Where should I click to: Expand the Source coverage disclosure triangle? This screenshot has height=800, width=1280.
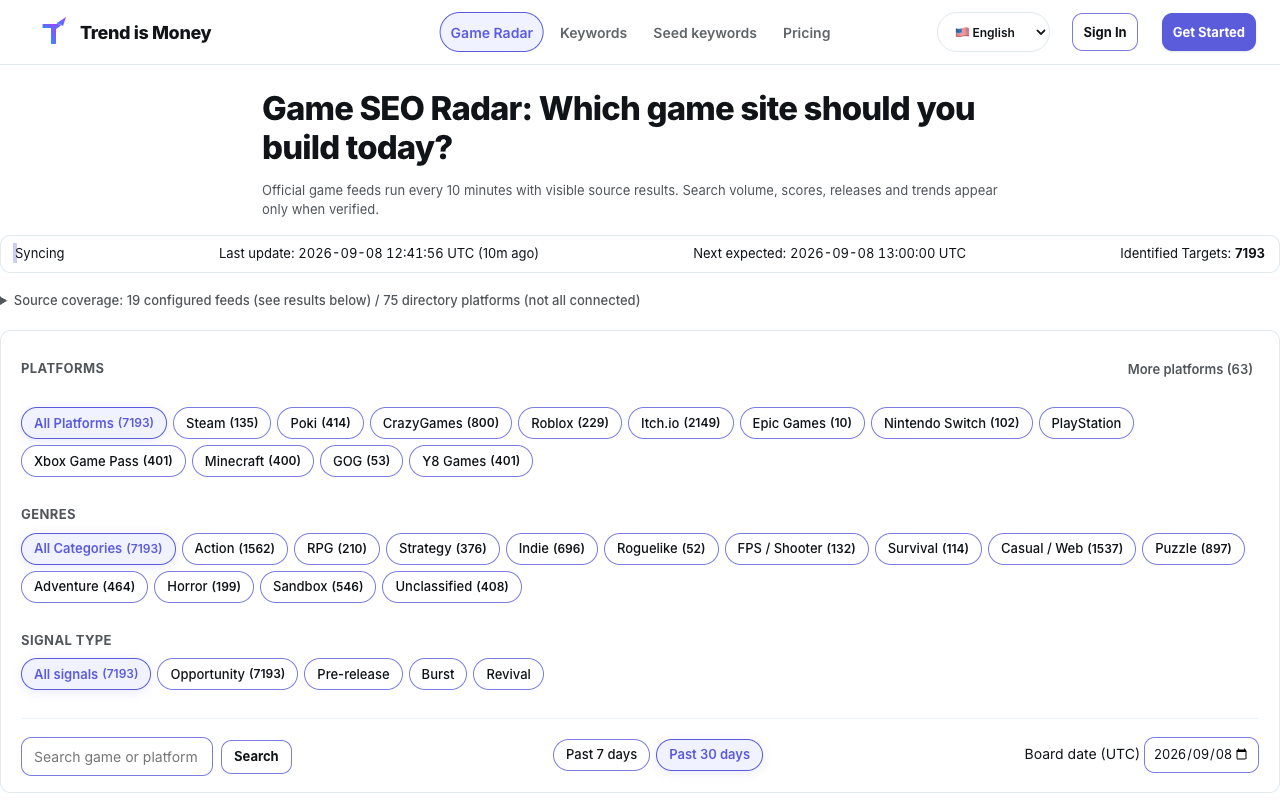pos(4,300)
